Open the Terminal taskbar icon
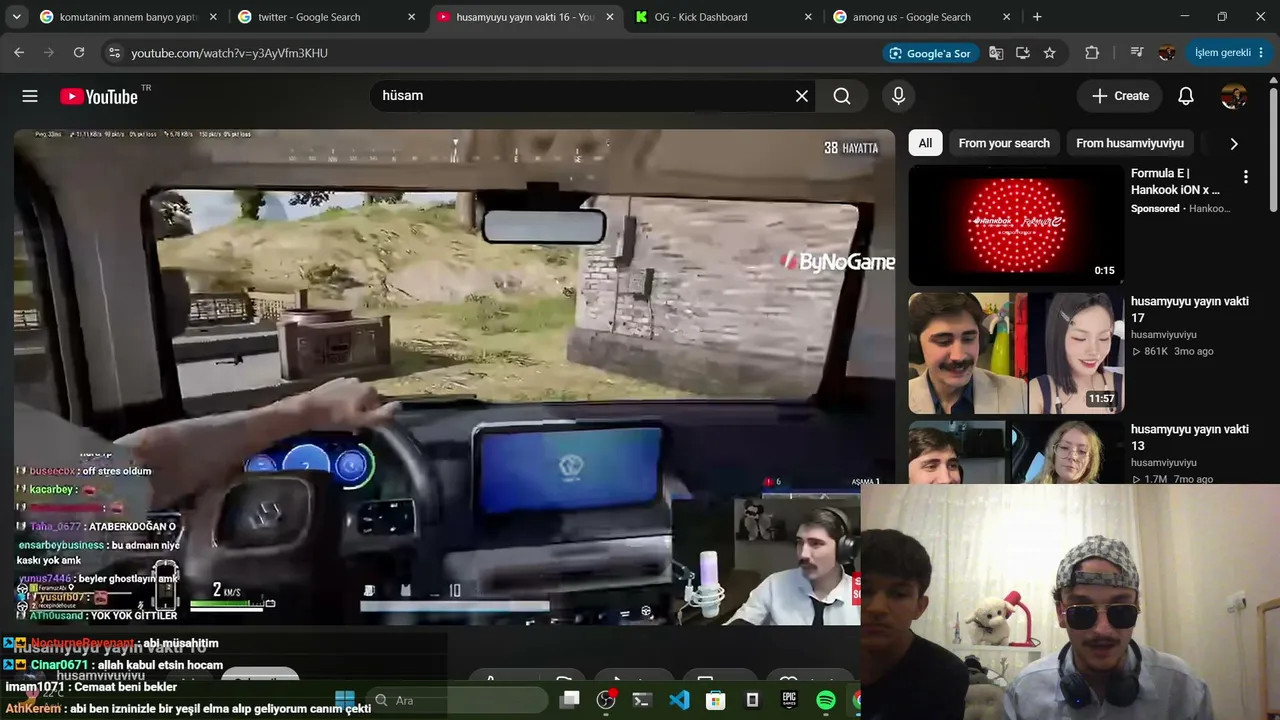 [642, 700]
